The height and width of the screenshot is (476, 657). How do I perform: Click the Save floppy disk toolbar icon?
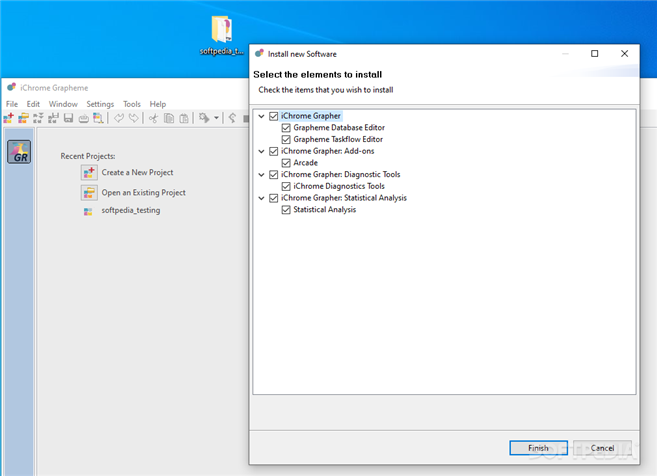[x=68, y=118]
